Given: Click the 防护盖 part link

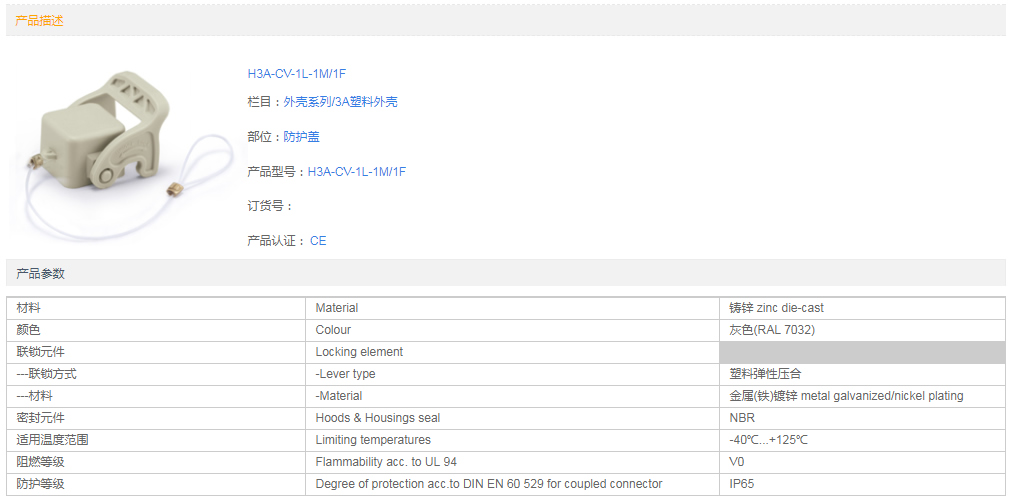Looking at the screenshot, I should tap(301, 137).
